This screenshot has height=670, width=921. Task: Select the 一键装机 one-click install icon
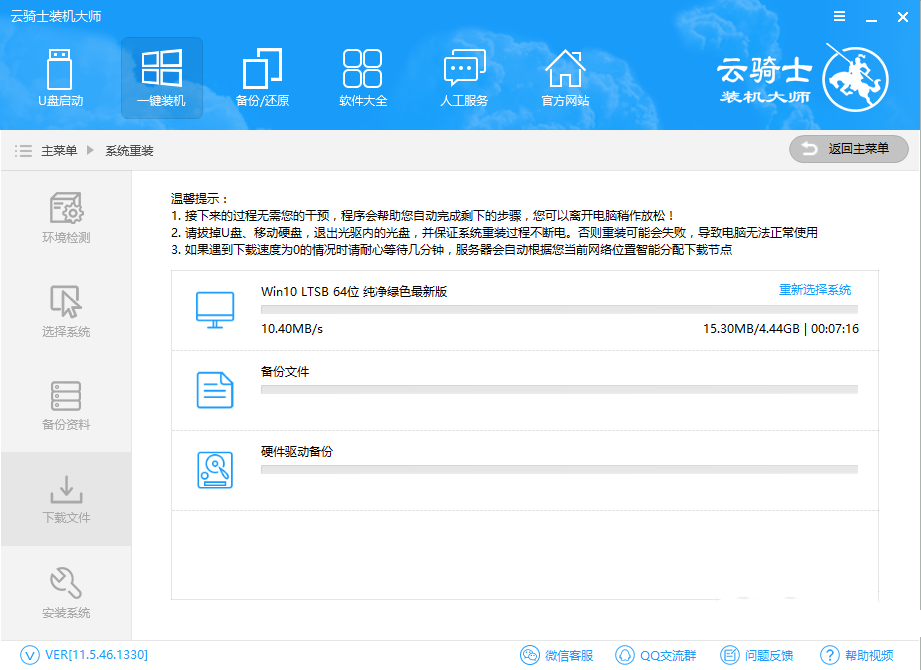(161, 78)
